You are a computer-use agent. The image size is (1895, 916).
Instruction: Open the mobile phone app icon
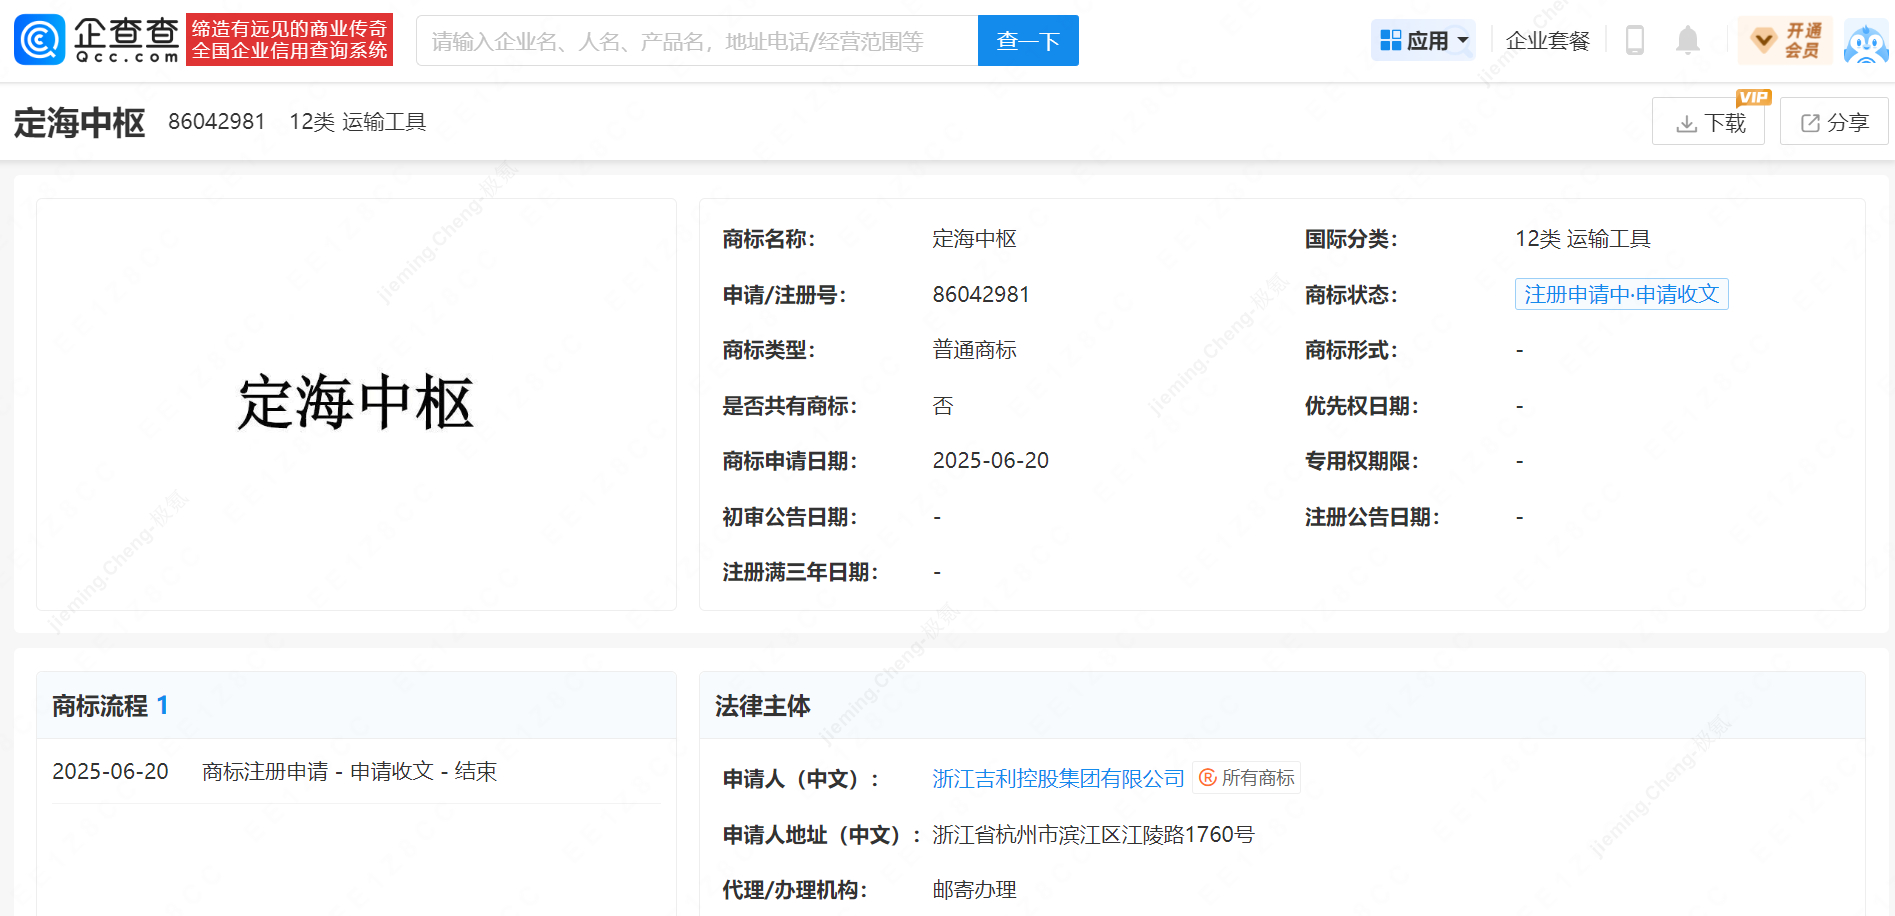[x=1635, y=40]
